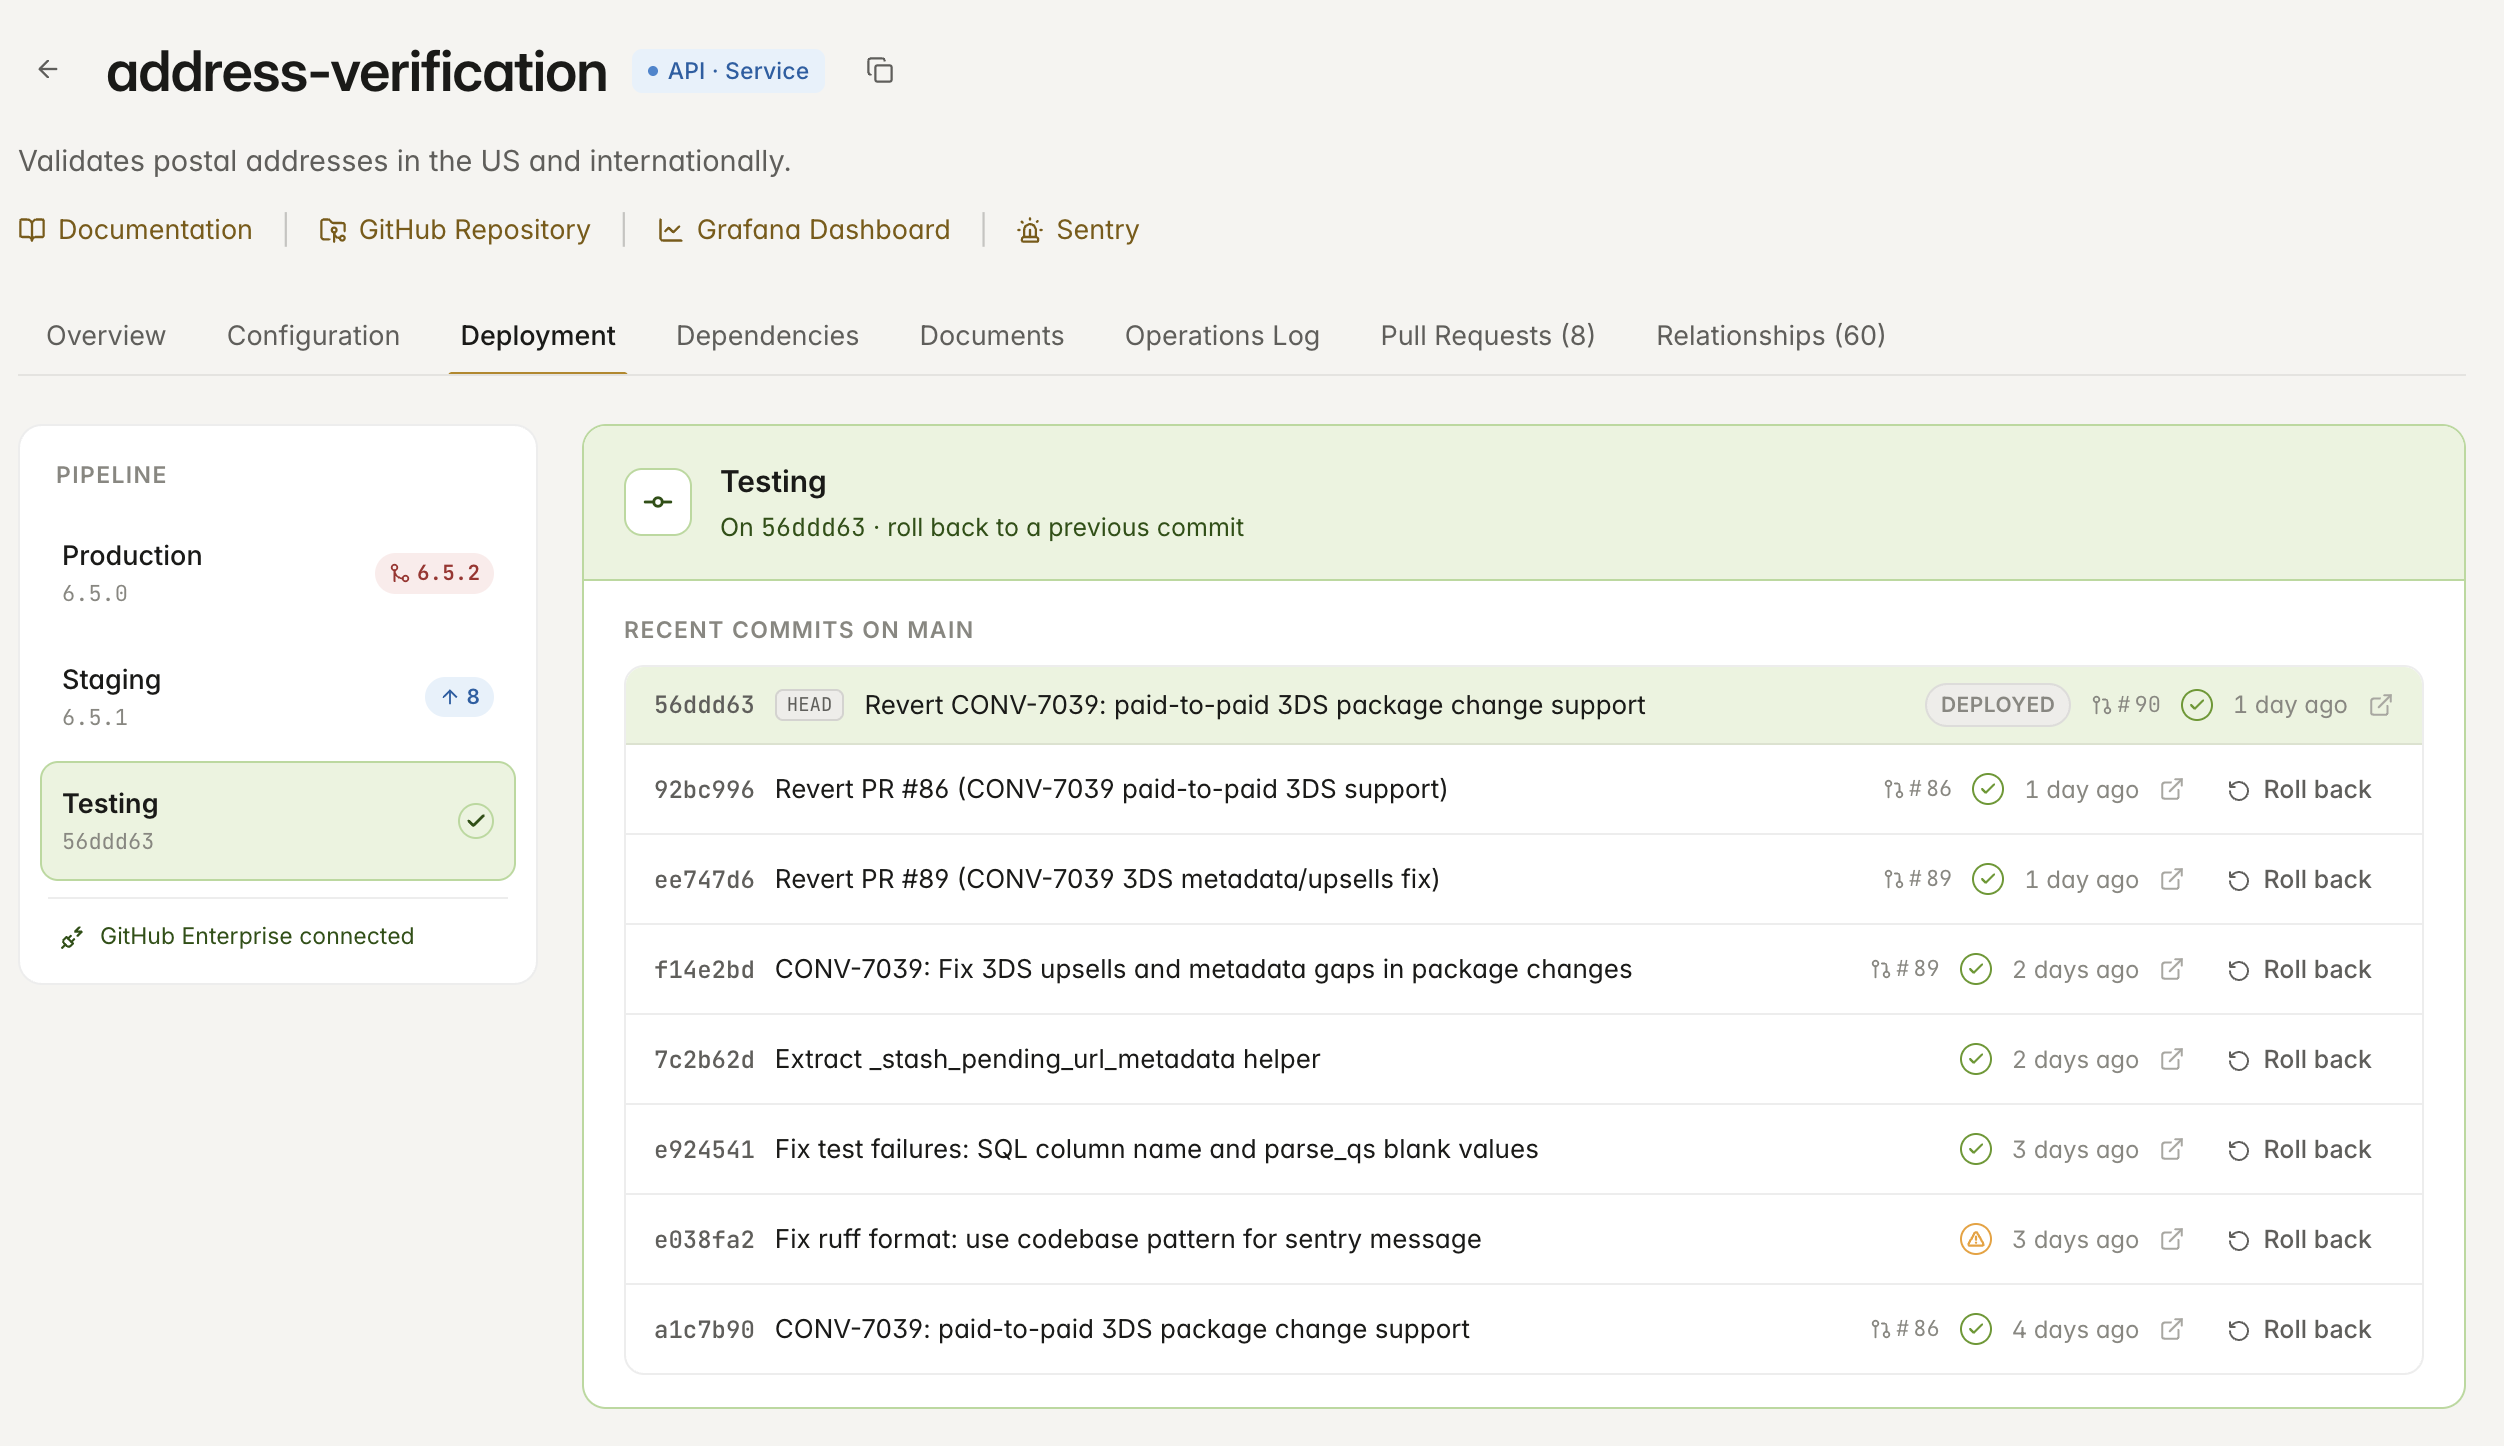Open the Relationships (60) tab
The height and width of the screenshot is (1446, 2504).
(x=1771, y=336)
